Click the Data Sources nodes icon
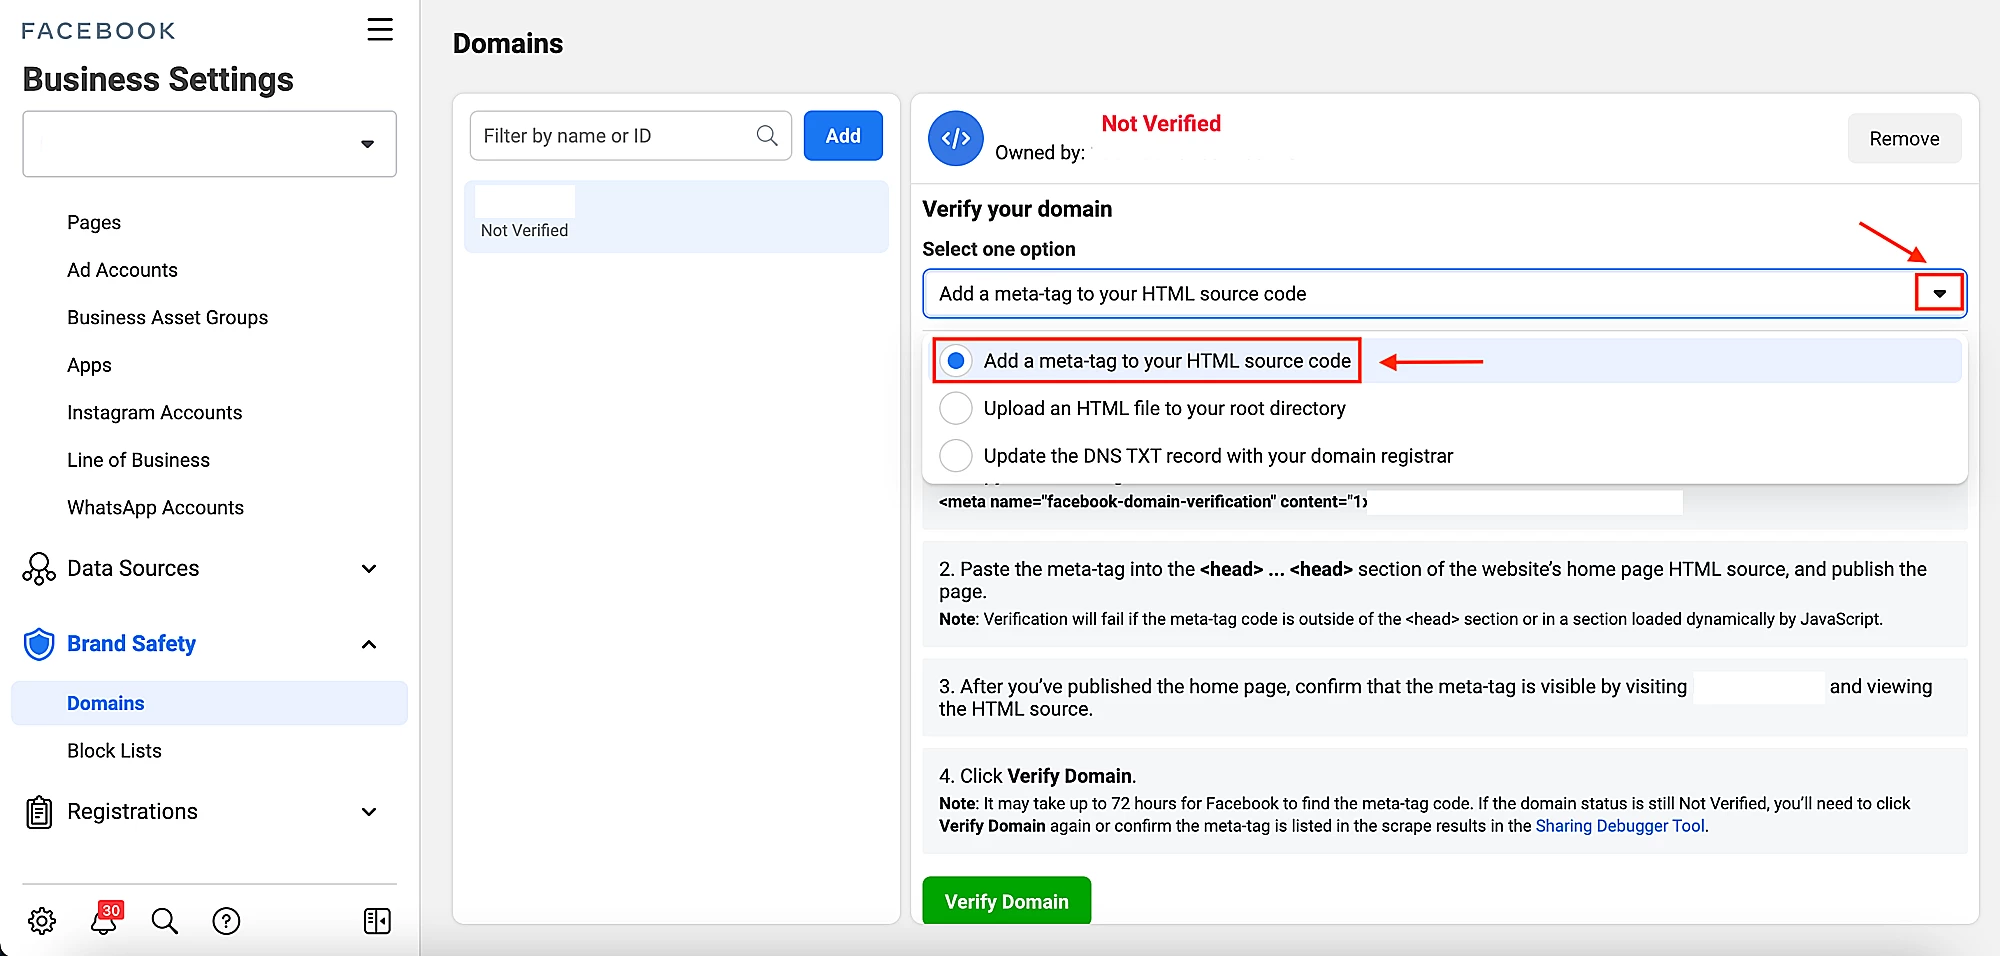Viewport: 2000px width, 956px height. 39,568
